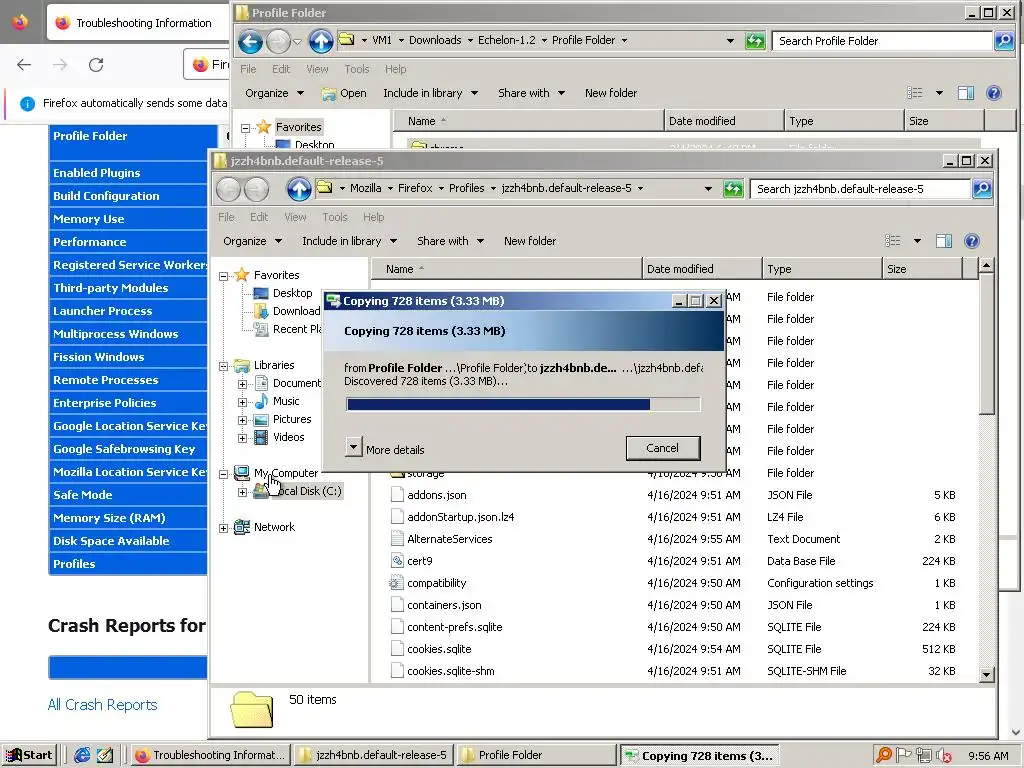The image size is (1024, 768).
Task: Toggle preview pane in jzzh4bnb.default-release-5 window
Action: 944,241
